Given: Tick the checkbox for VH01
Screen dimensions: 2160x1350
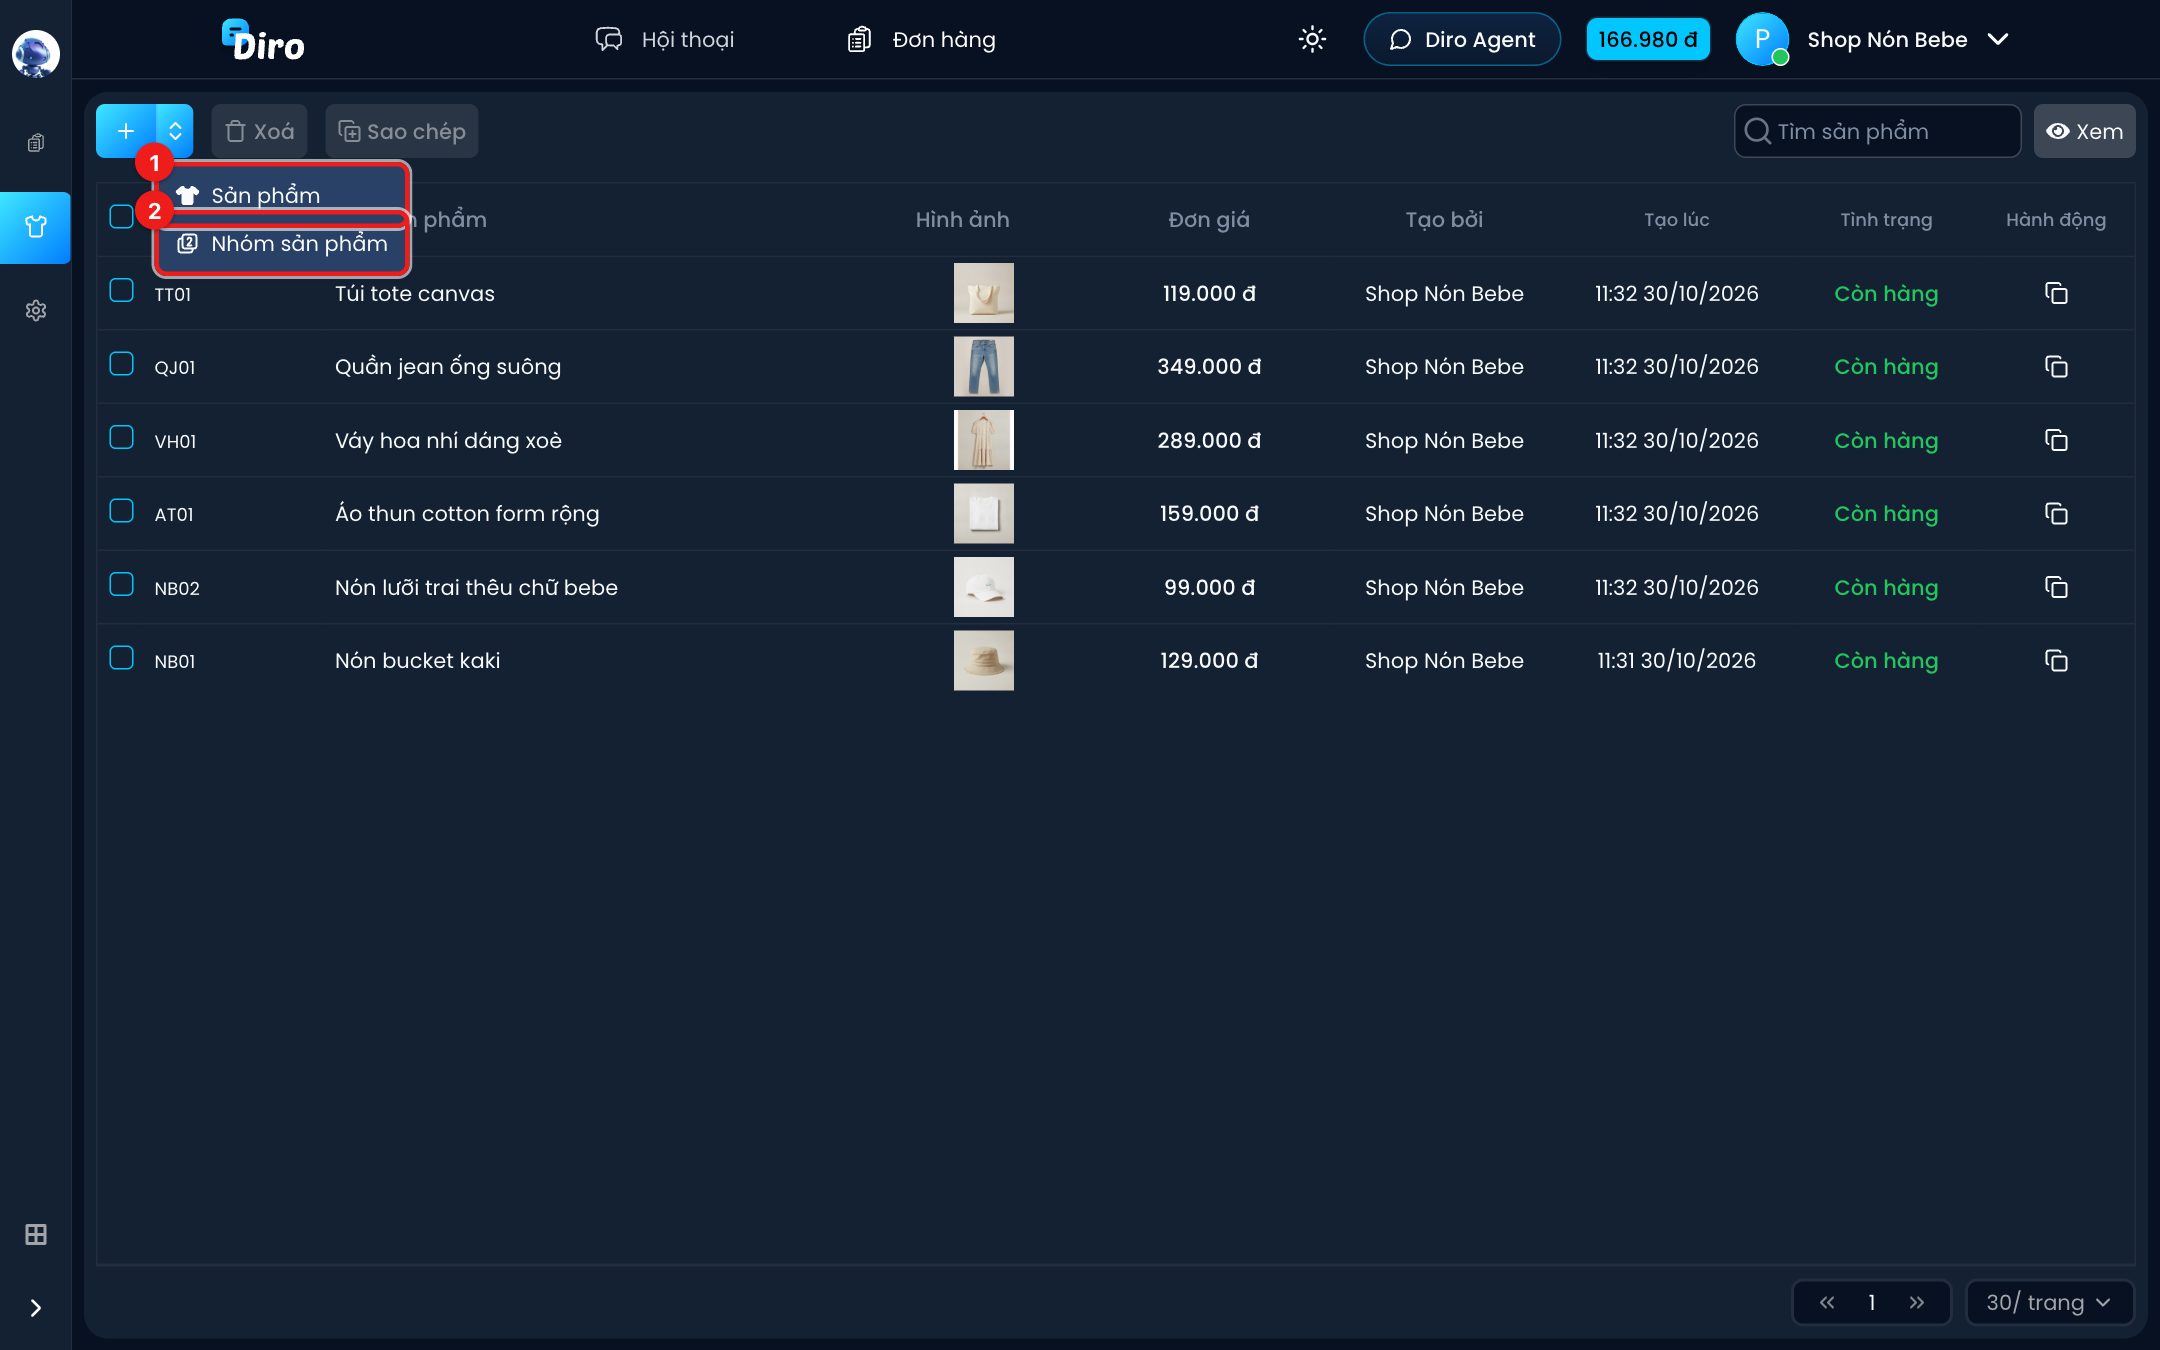Looking at the screenshot, I should [121, 437].
